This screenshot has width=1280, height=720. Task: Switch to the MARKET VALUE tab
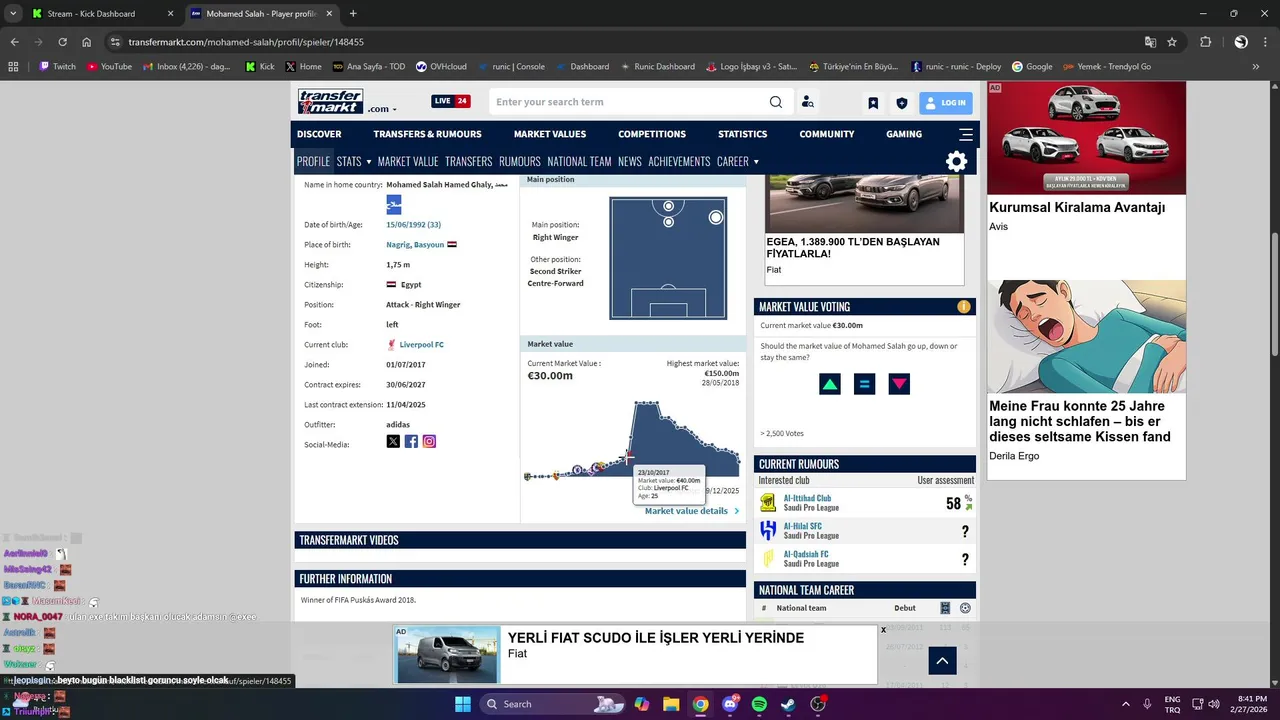click(408, 161)
